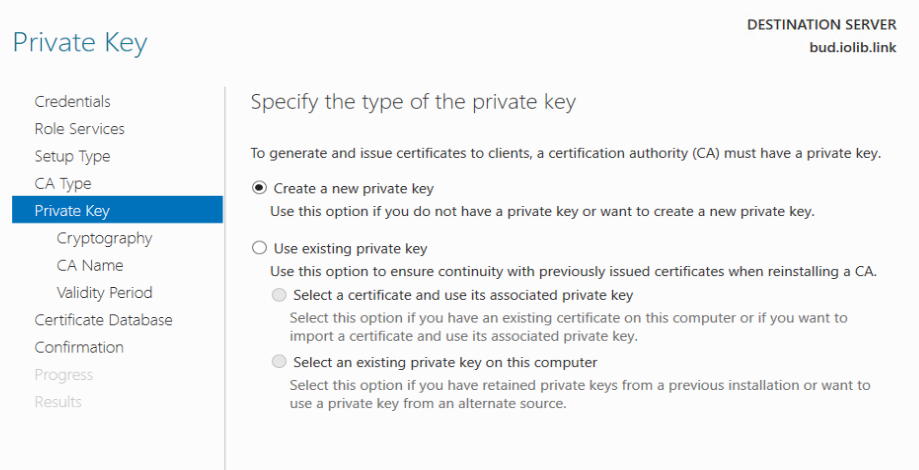Screen dimensions: 919x470
Task: Click the Private Key page title
Action: (x=80, y=43)
